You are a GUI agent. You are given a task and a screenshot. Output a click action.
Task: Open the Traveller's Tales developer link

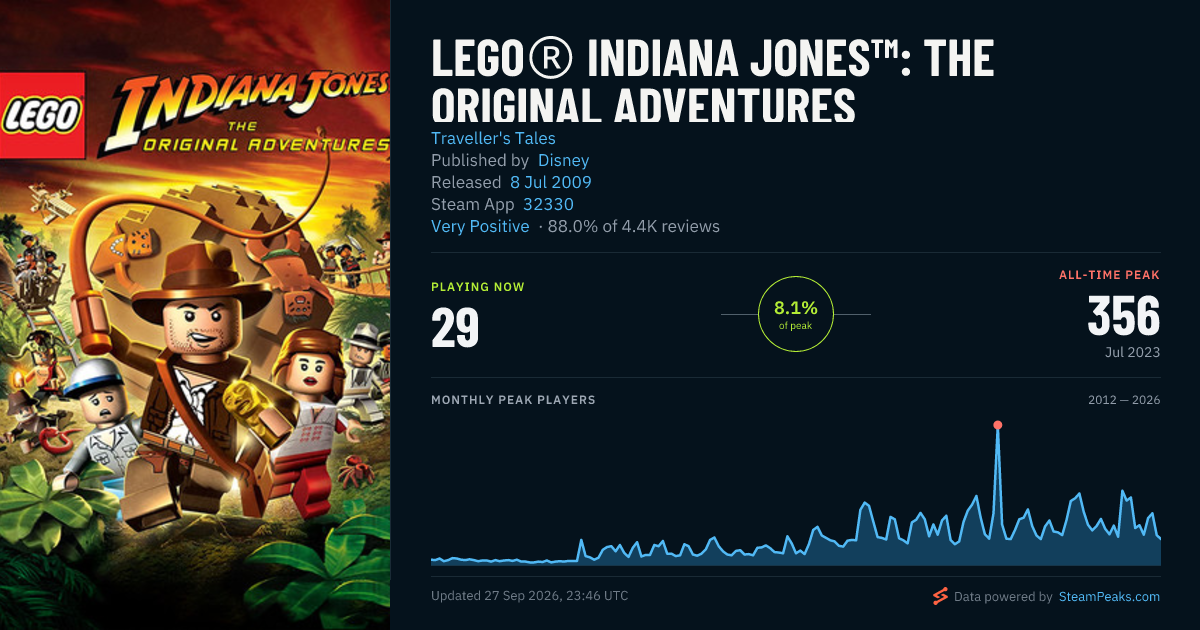493,138
